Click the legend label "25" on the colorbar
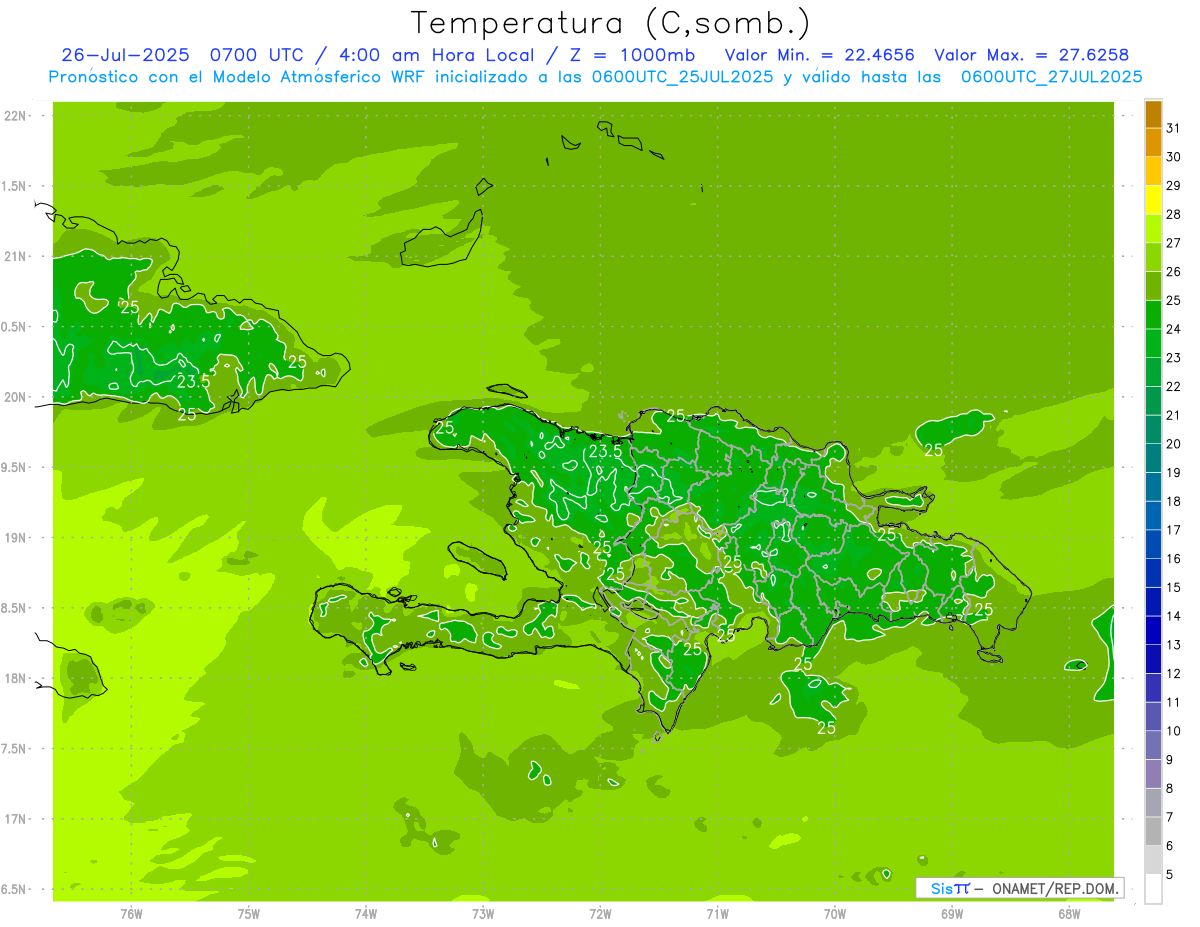1200x927 pixels. point(1174,300)
